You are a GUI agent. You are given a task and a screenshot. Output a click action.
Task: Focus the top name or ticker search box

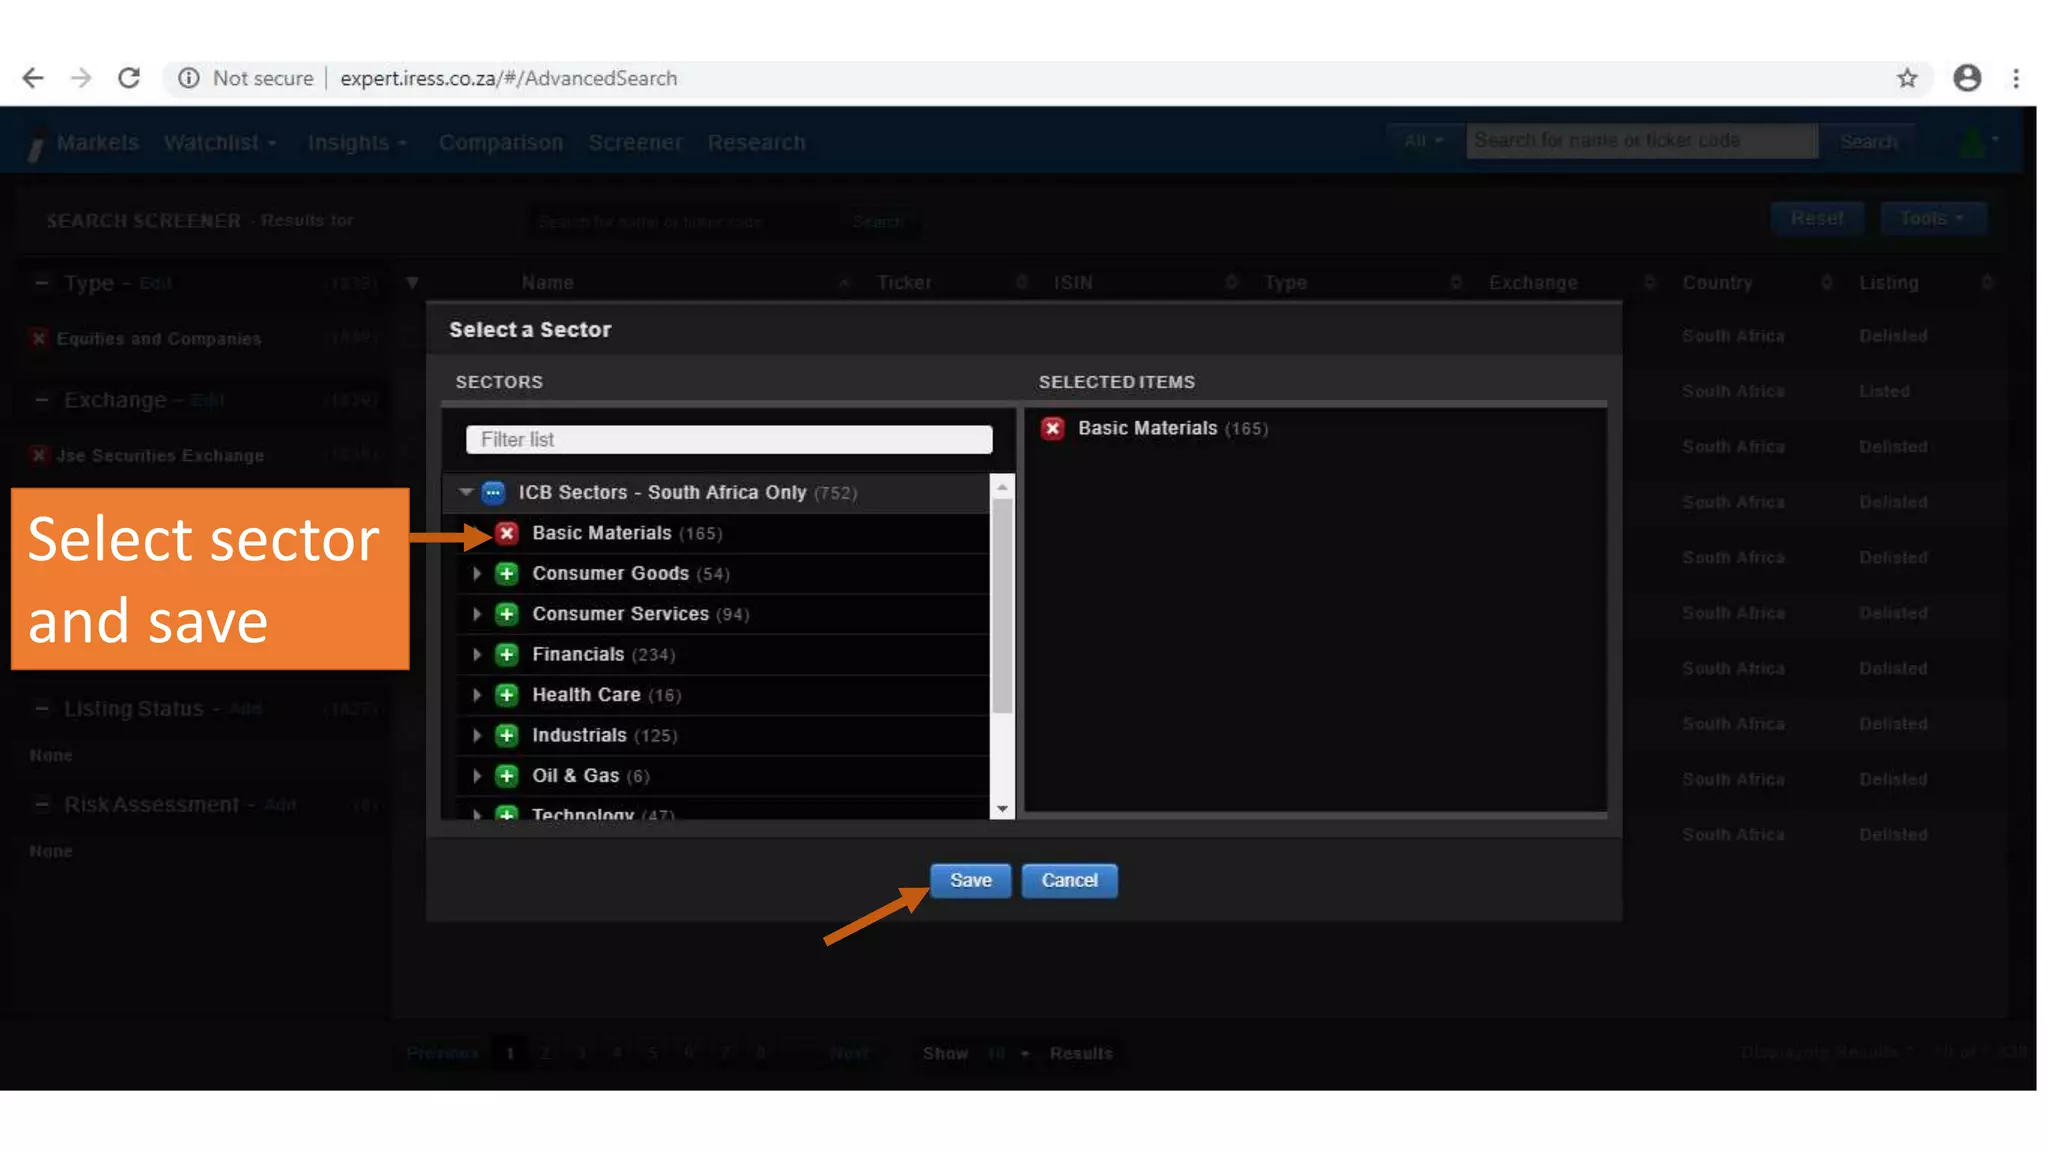pos(1641,141)
